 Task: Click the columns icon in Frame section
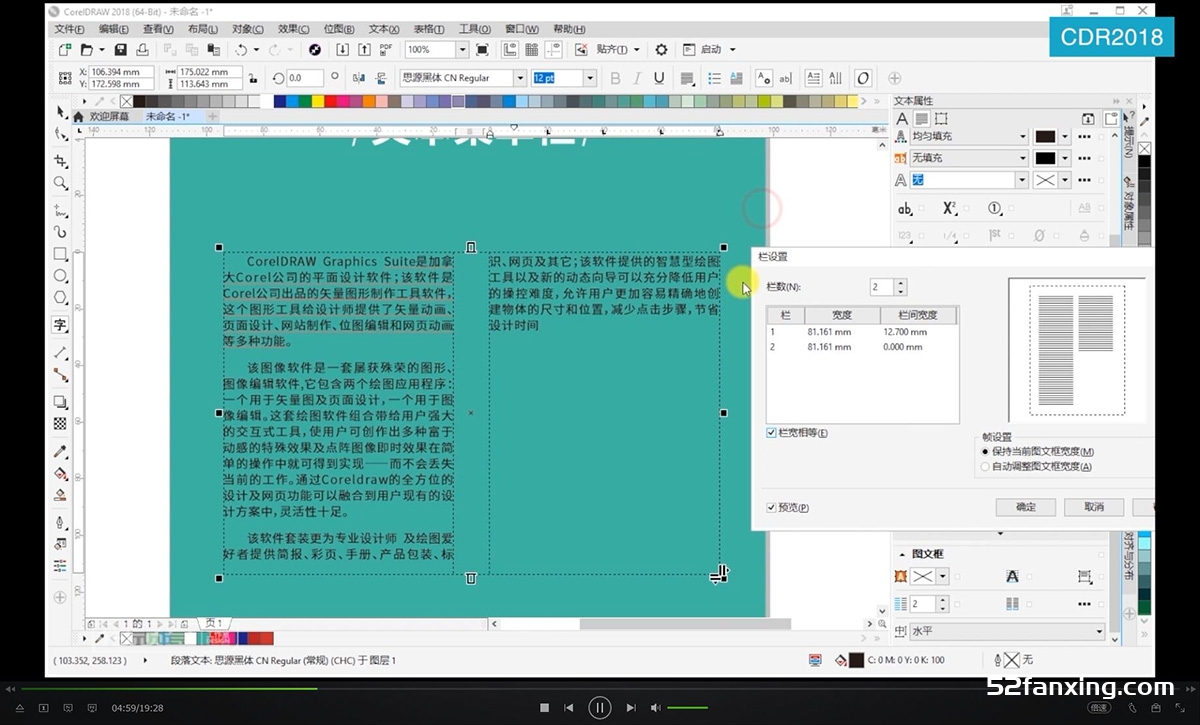point(902,603)
